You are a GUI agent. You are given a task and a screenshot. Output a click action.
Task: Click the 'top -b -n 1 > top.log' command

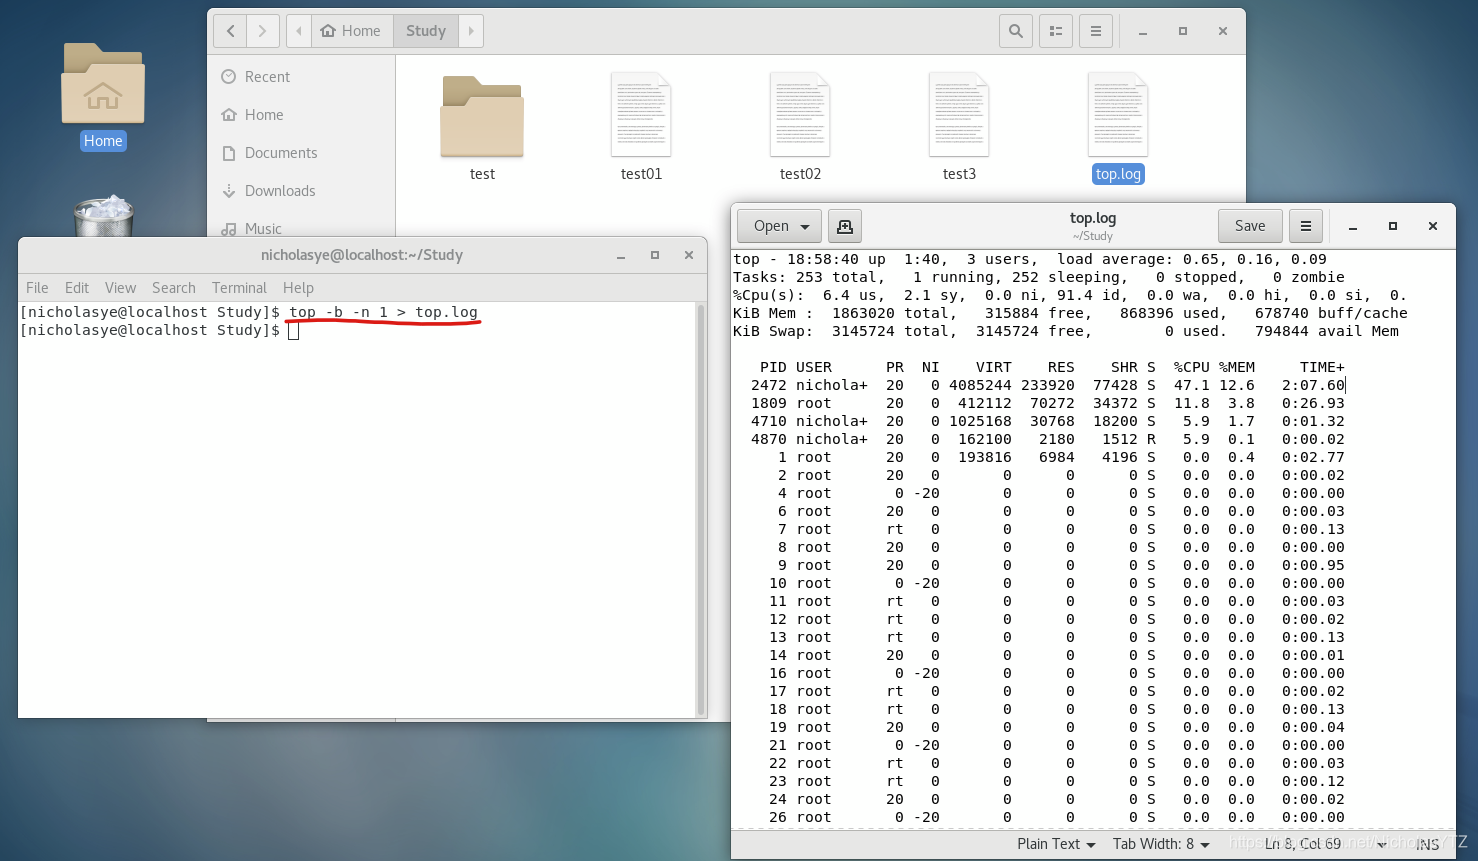384,312
